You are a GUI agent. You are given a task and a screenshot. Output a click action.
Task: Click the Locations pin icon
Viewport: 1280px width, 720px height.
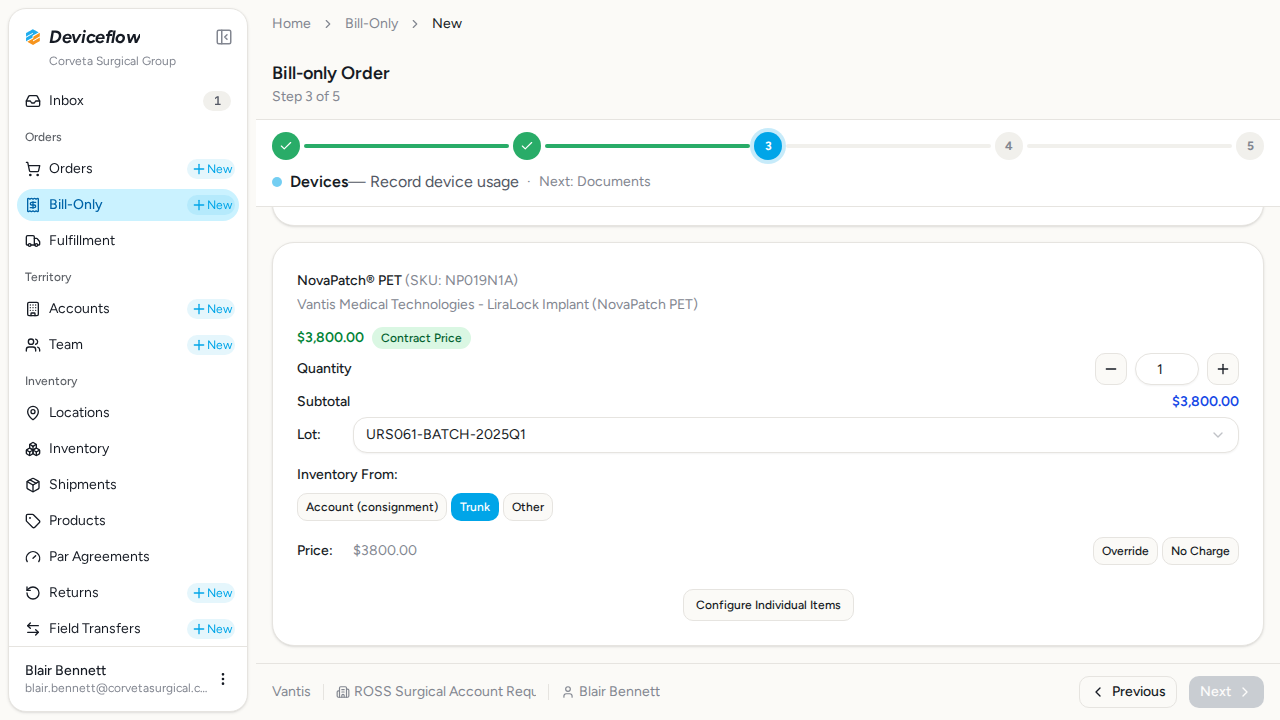coord(33,413)
